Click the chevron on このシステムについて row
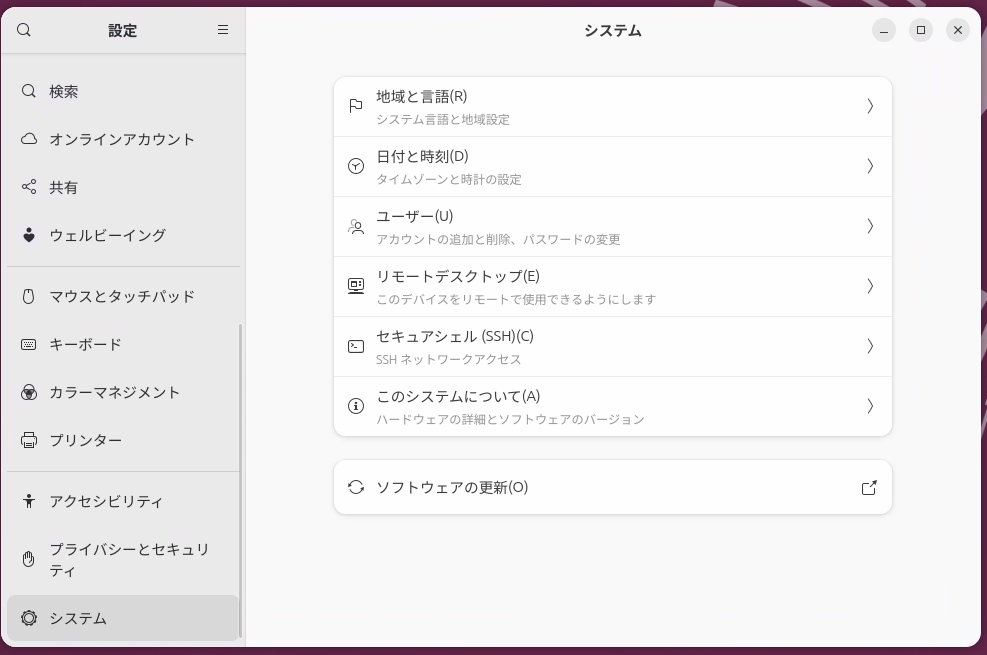 tap(870, 406)
